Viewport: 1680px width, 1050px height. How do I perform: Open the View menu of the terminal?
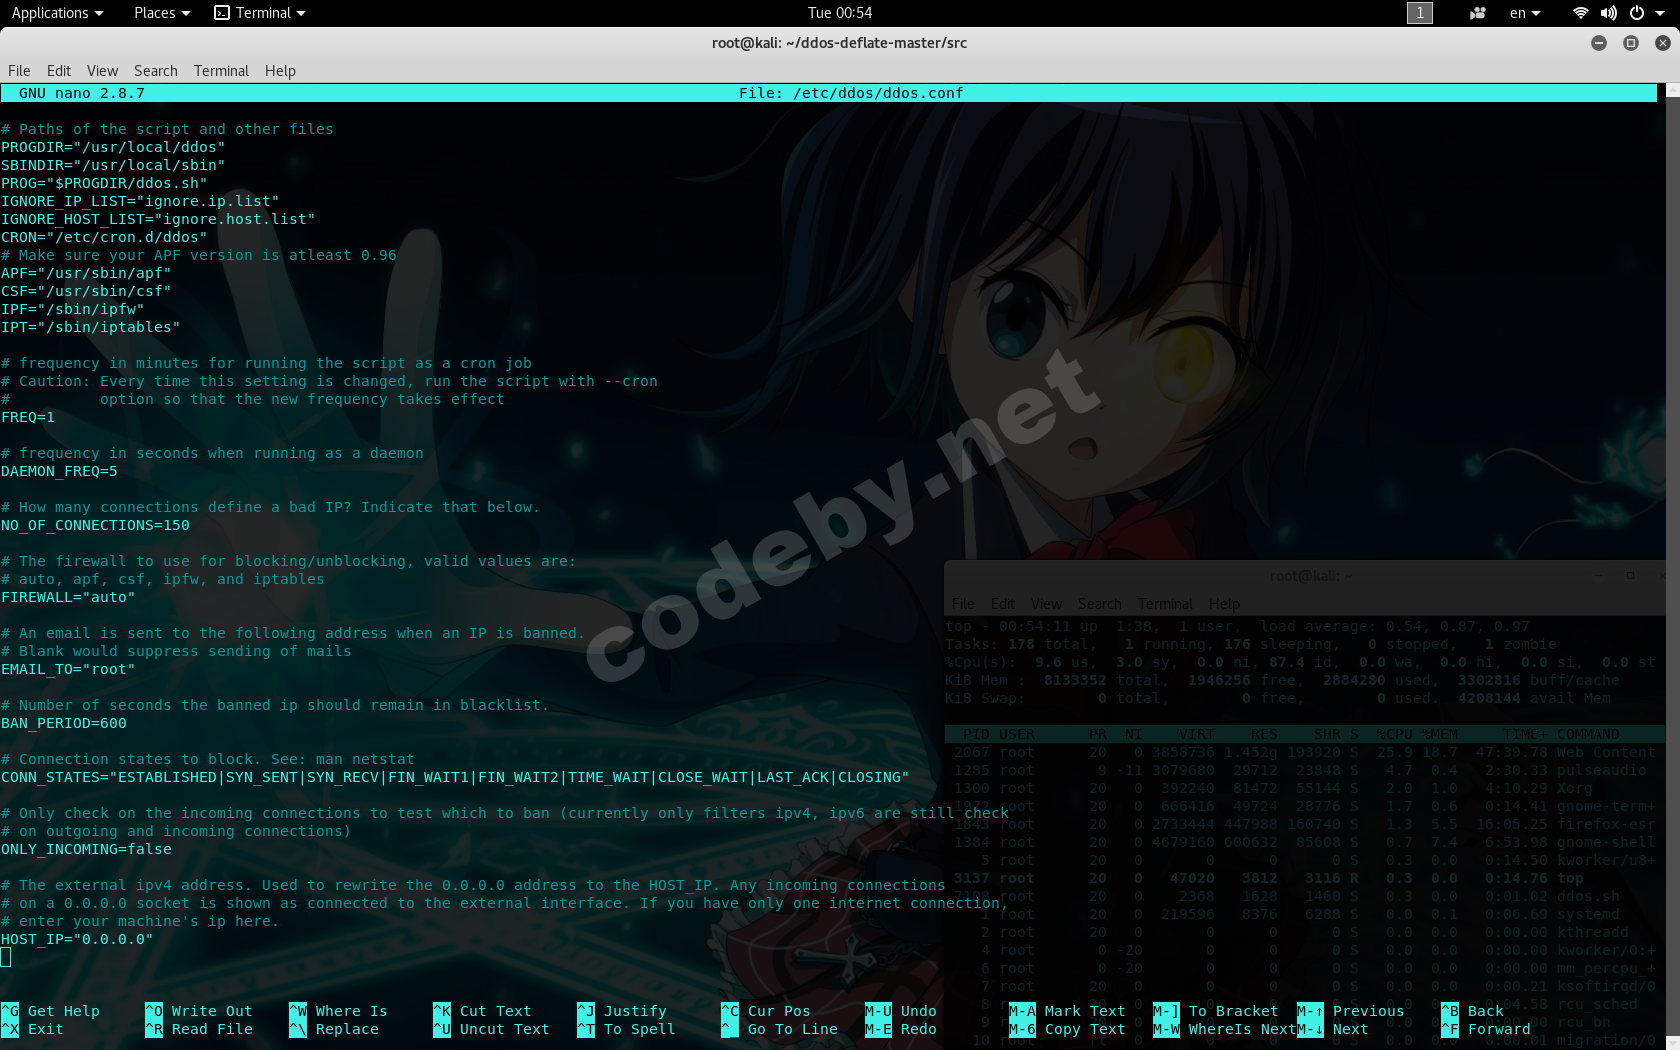(x=102, y=71)
